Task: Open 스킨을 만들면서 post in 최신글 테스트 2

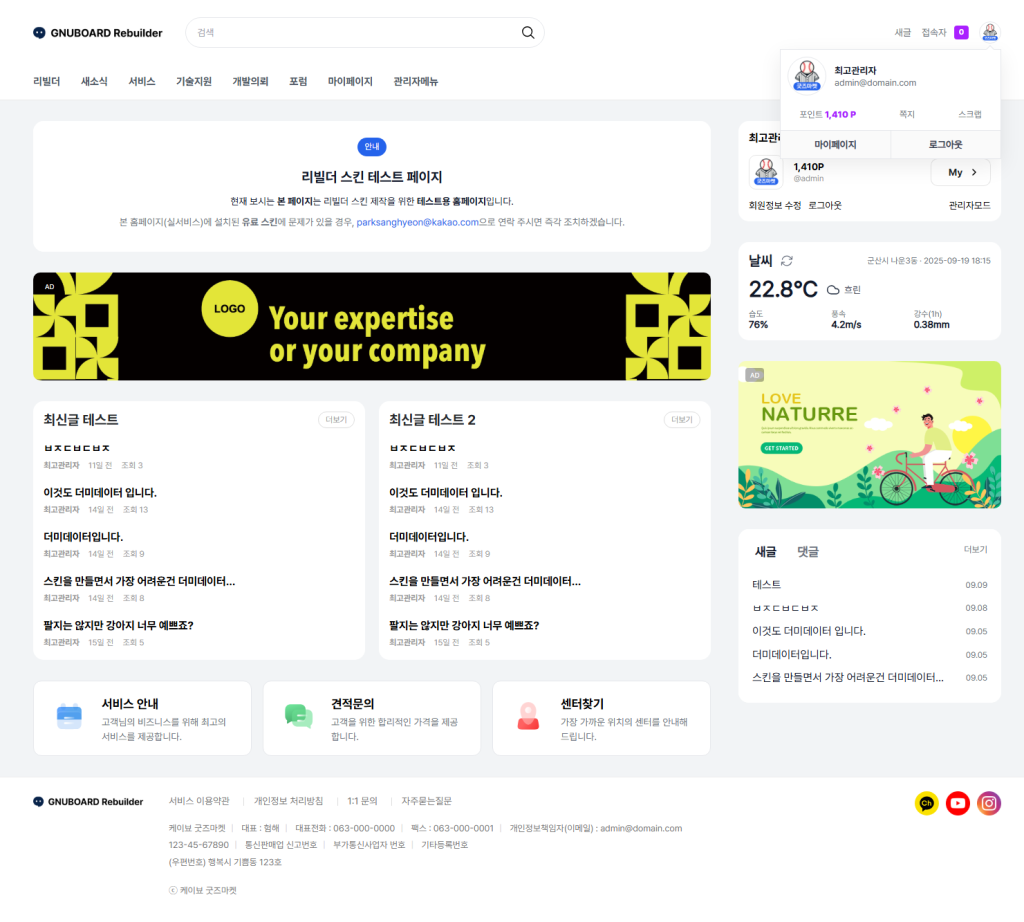Action: pos(485,581)
